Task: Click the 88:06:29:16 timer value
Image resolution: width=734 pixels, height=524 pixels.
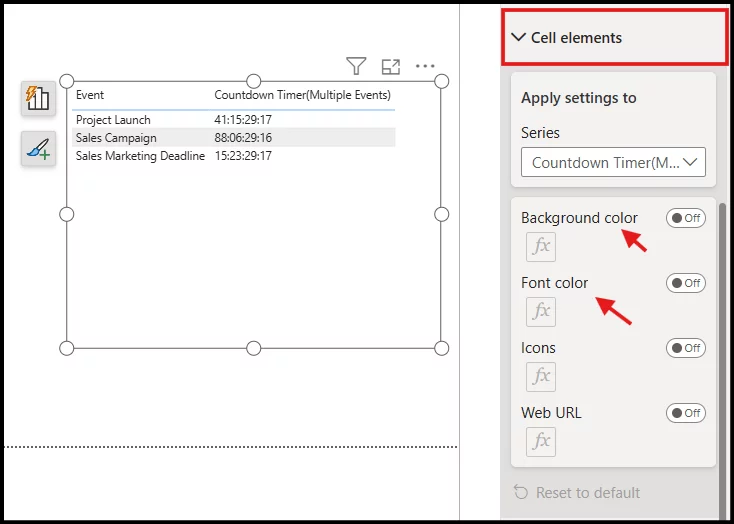Action: 243,138
